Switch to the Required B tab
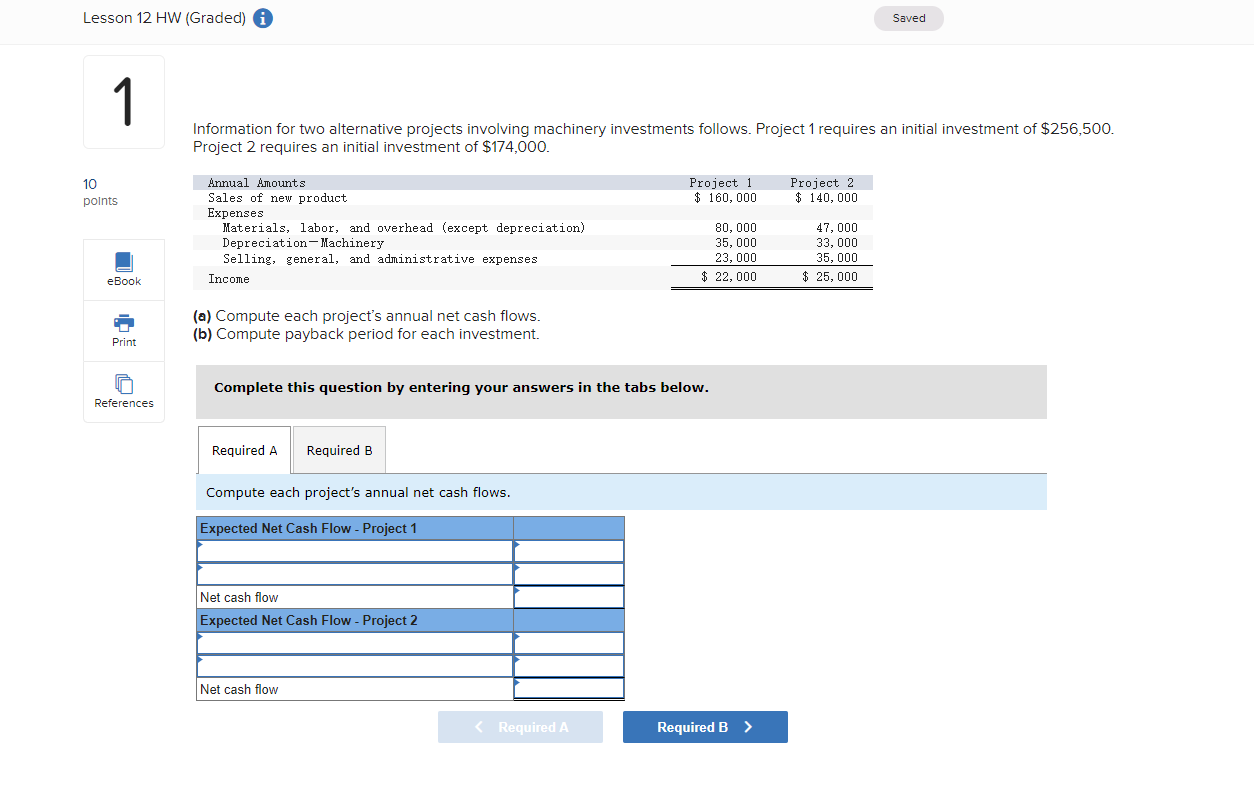The height and width of the screenshot is (785, 1254). click(339, 450)
